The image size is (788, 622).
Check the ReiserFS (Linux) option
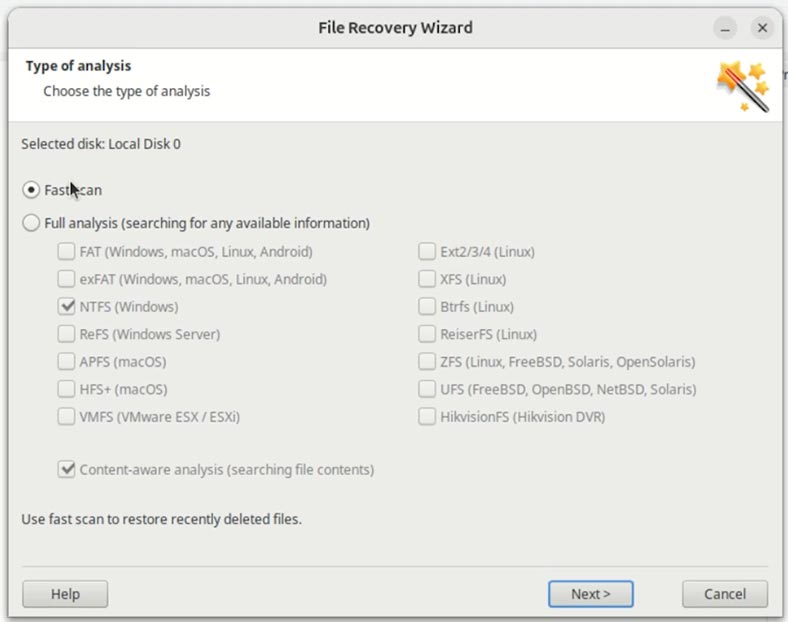(427, 334)
